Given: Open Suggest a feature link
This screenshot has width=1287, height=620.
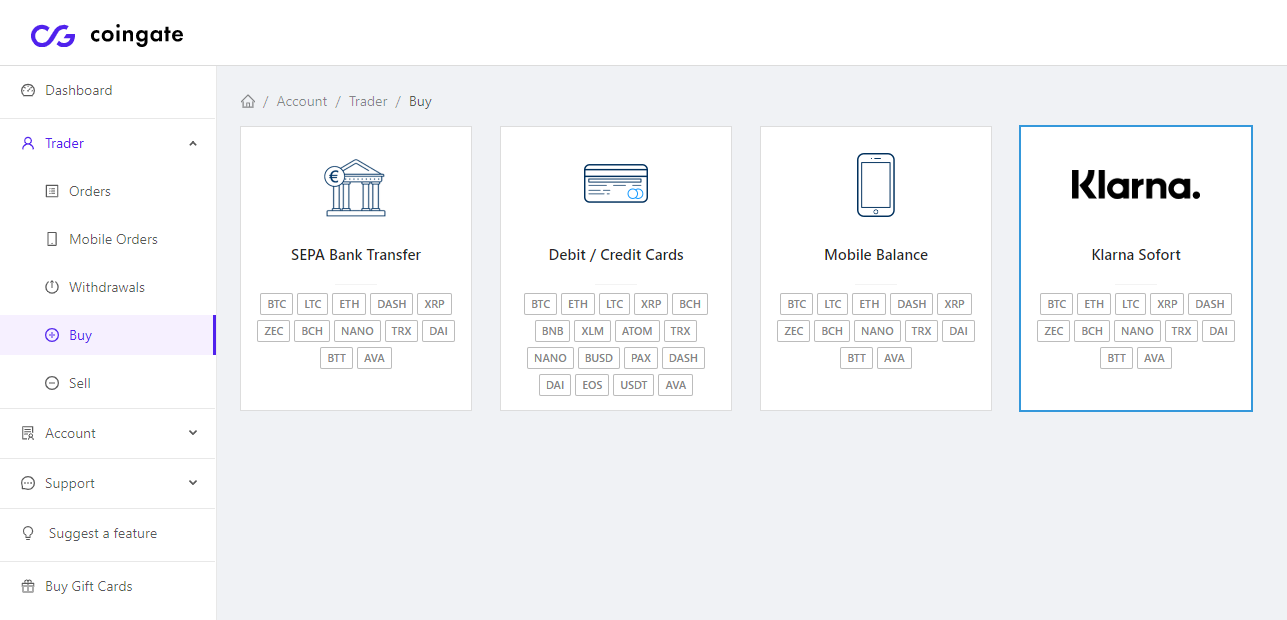Looking at the screenshot, I should pyautogui.click(x=103, y=533).
